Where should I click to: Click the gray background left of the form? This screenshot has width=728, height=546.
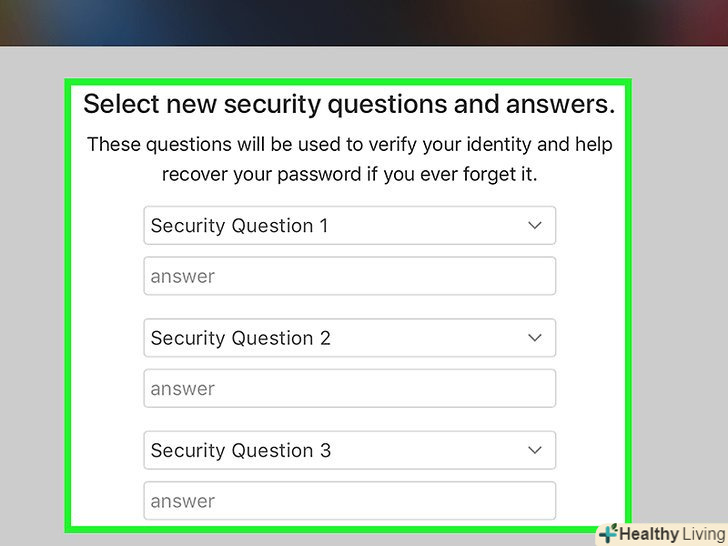click(x=32, y=300)
